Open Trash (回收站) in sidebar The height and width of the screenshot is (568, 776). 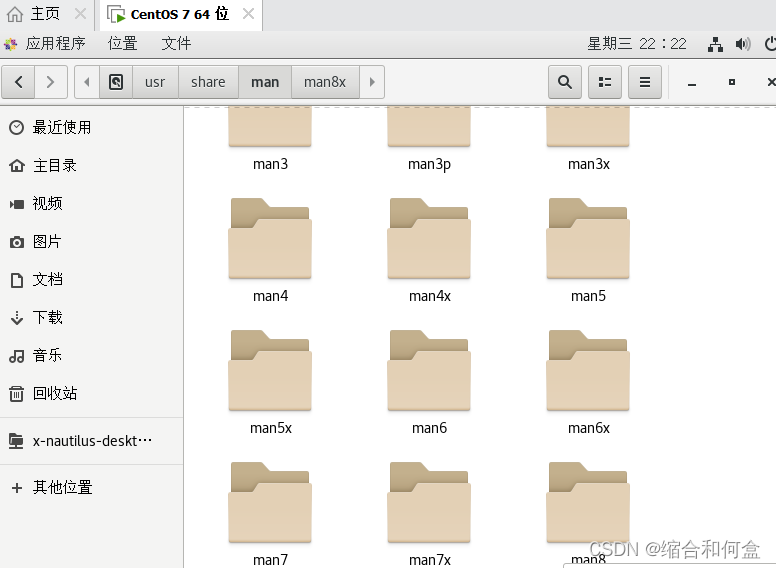(92, 393)
